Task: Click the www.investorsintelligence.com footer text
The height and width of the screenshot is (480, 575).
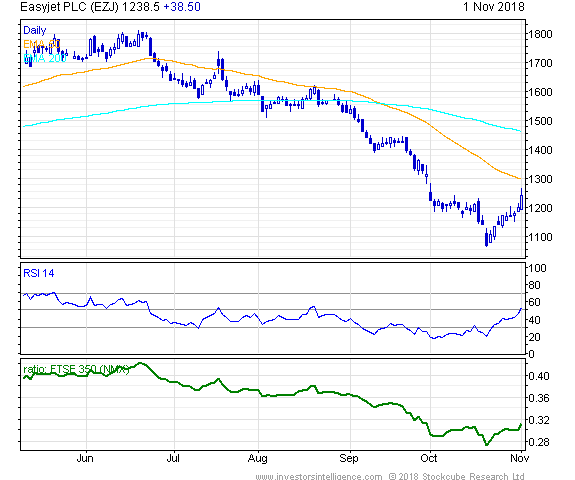Action: 319,476
